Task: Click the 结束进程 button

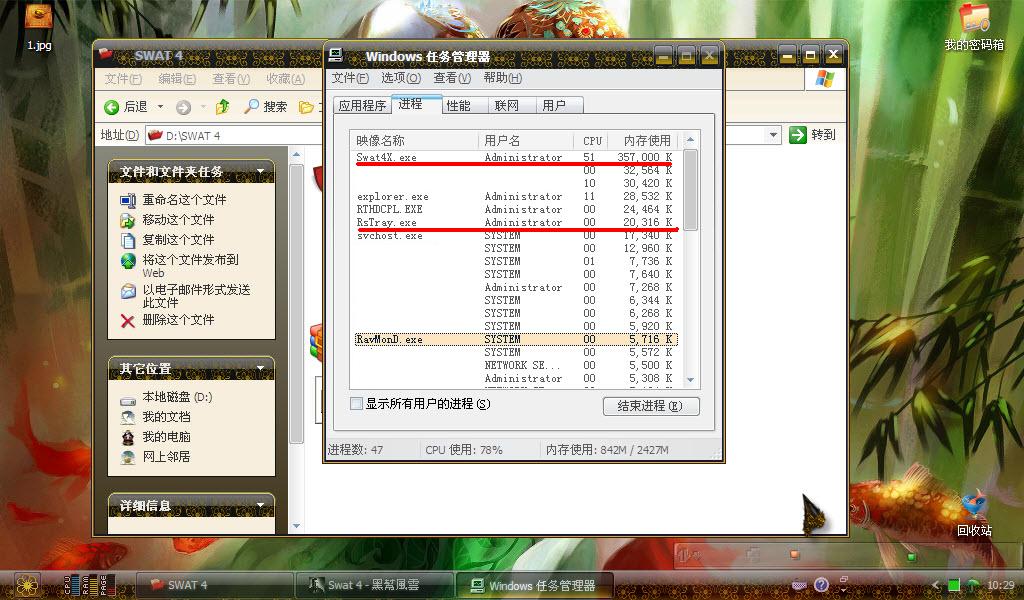Action: pos(650,406)
